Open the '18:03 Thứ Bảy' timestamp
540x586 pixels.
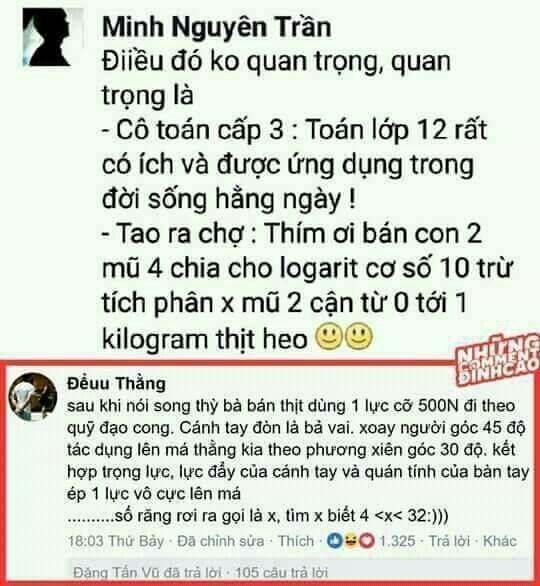coord(115,541)
